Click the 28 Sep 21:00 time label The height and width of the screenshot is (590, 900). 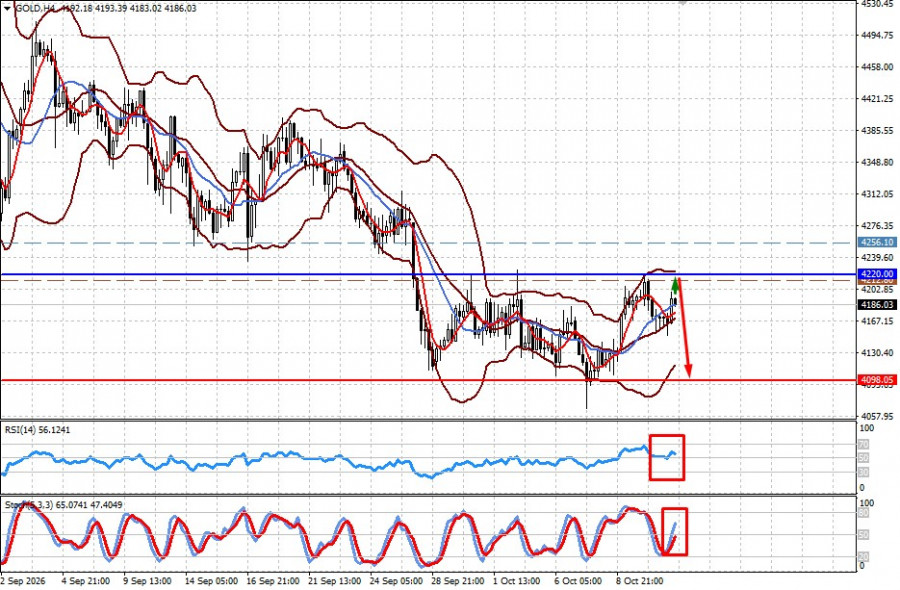tap(458, 581)
